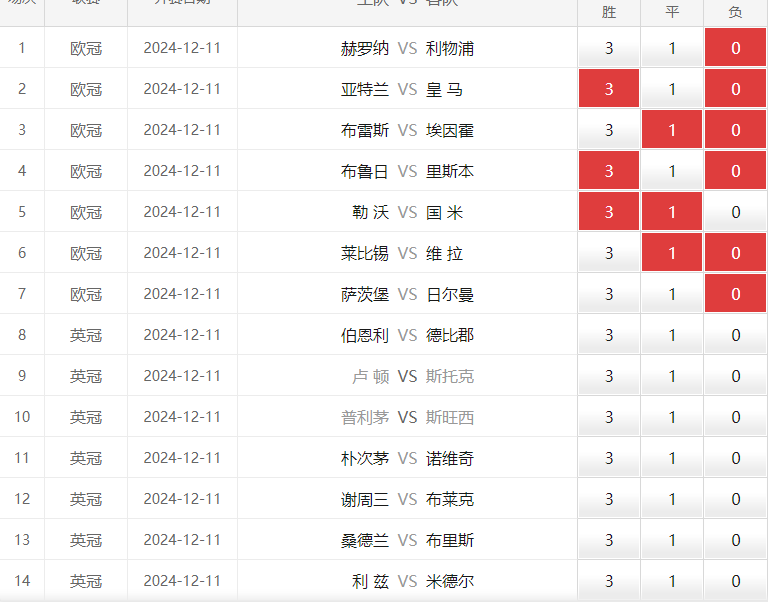This screenshot has width=768, height=602.
Task: Deselect win (3) for 布鲁日 VS 里斯本
Action: coord(609,170)
